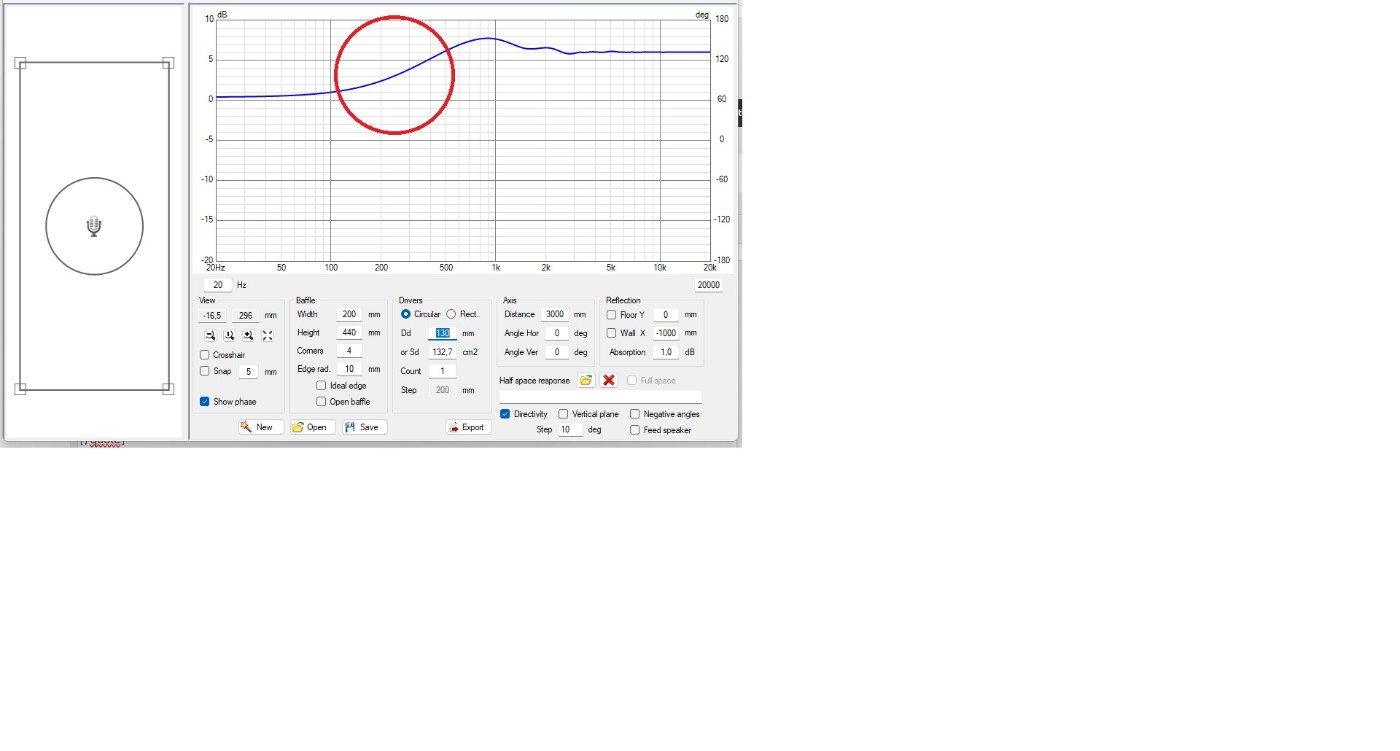The image size is (1400, 751).
Task: Enable the Crosshair checkbox
Action: 205,355
